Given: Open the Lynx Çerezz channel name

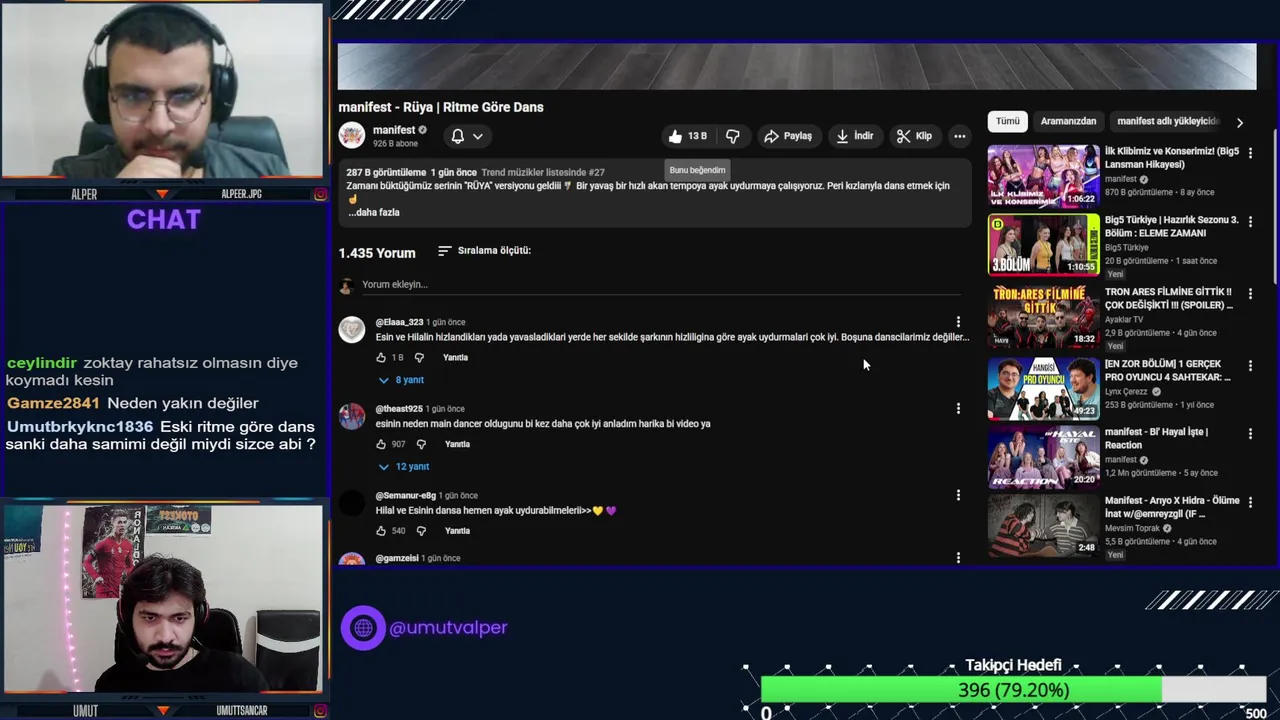Looking at the screenshot, I should coord(1126,392).
